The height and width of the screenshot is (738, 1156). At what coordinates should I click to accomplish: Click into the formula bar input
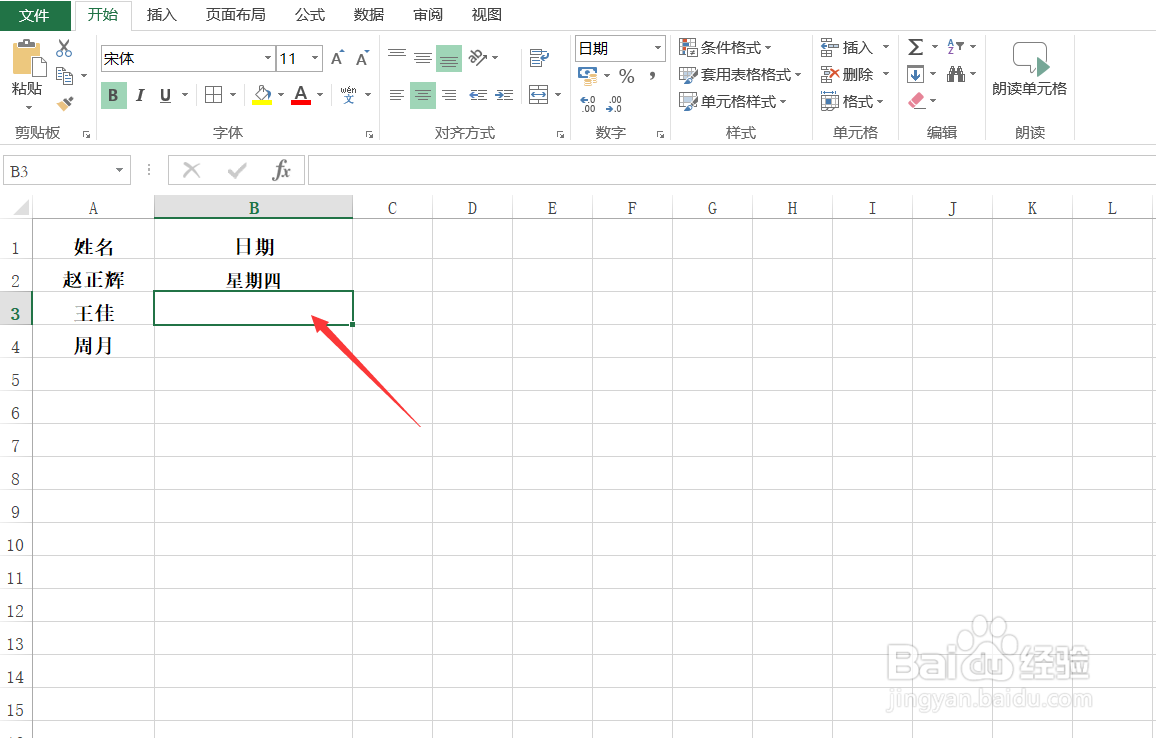pos(731,170)
